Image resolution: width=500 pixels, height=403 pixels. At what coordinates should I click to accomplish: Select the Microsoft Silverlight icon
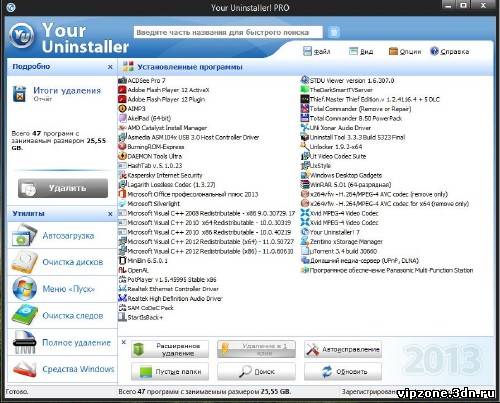pos(123,203)
